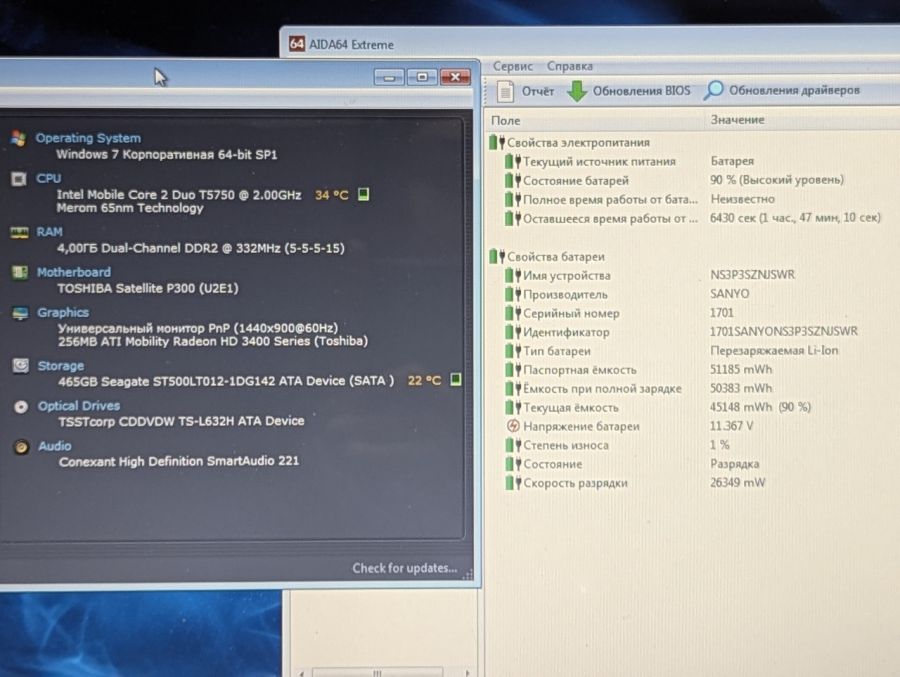Click the battery icon beside Паспортная ёмкость
The height and width of the screenshot is (677, 900).
[x=513, y=370]
